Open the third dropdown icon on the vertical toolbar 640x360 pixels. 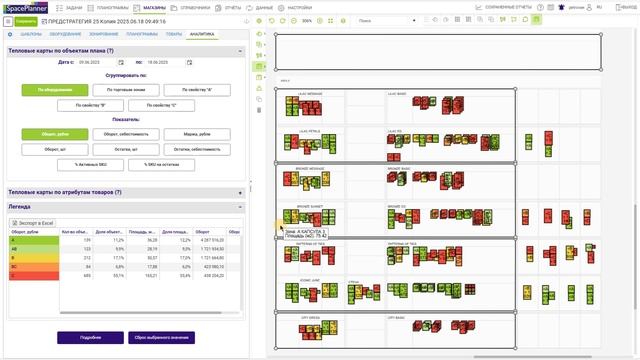point(260,56)
